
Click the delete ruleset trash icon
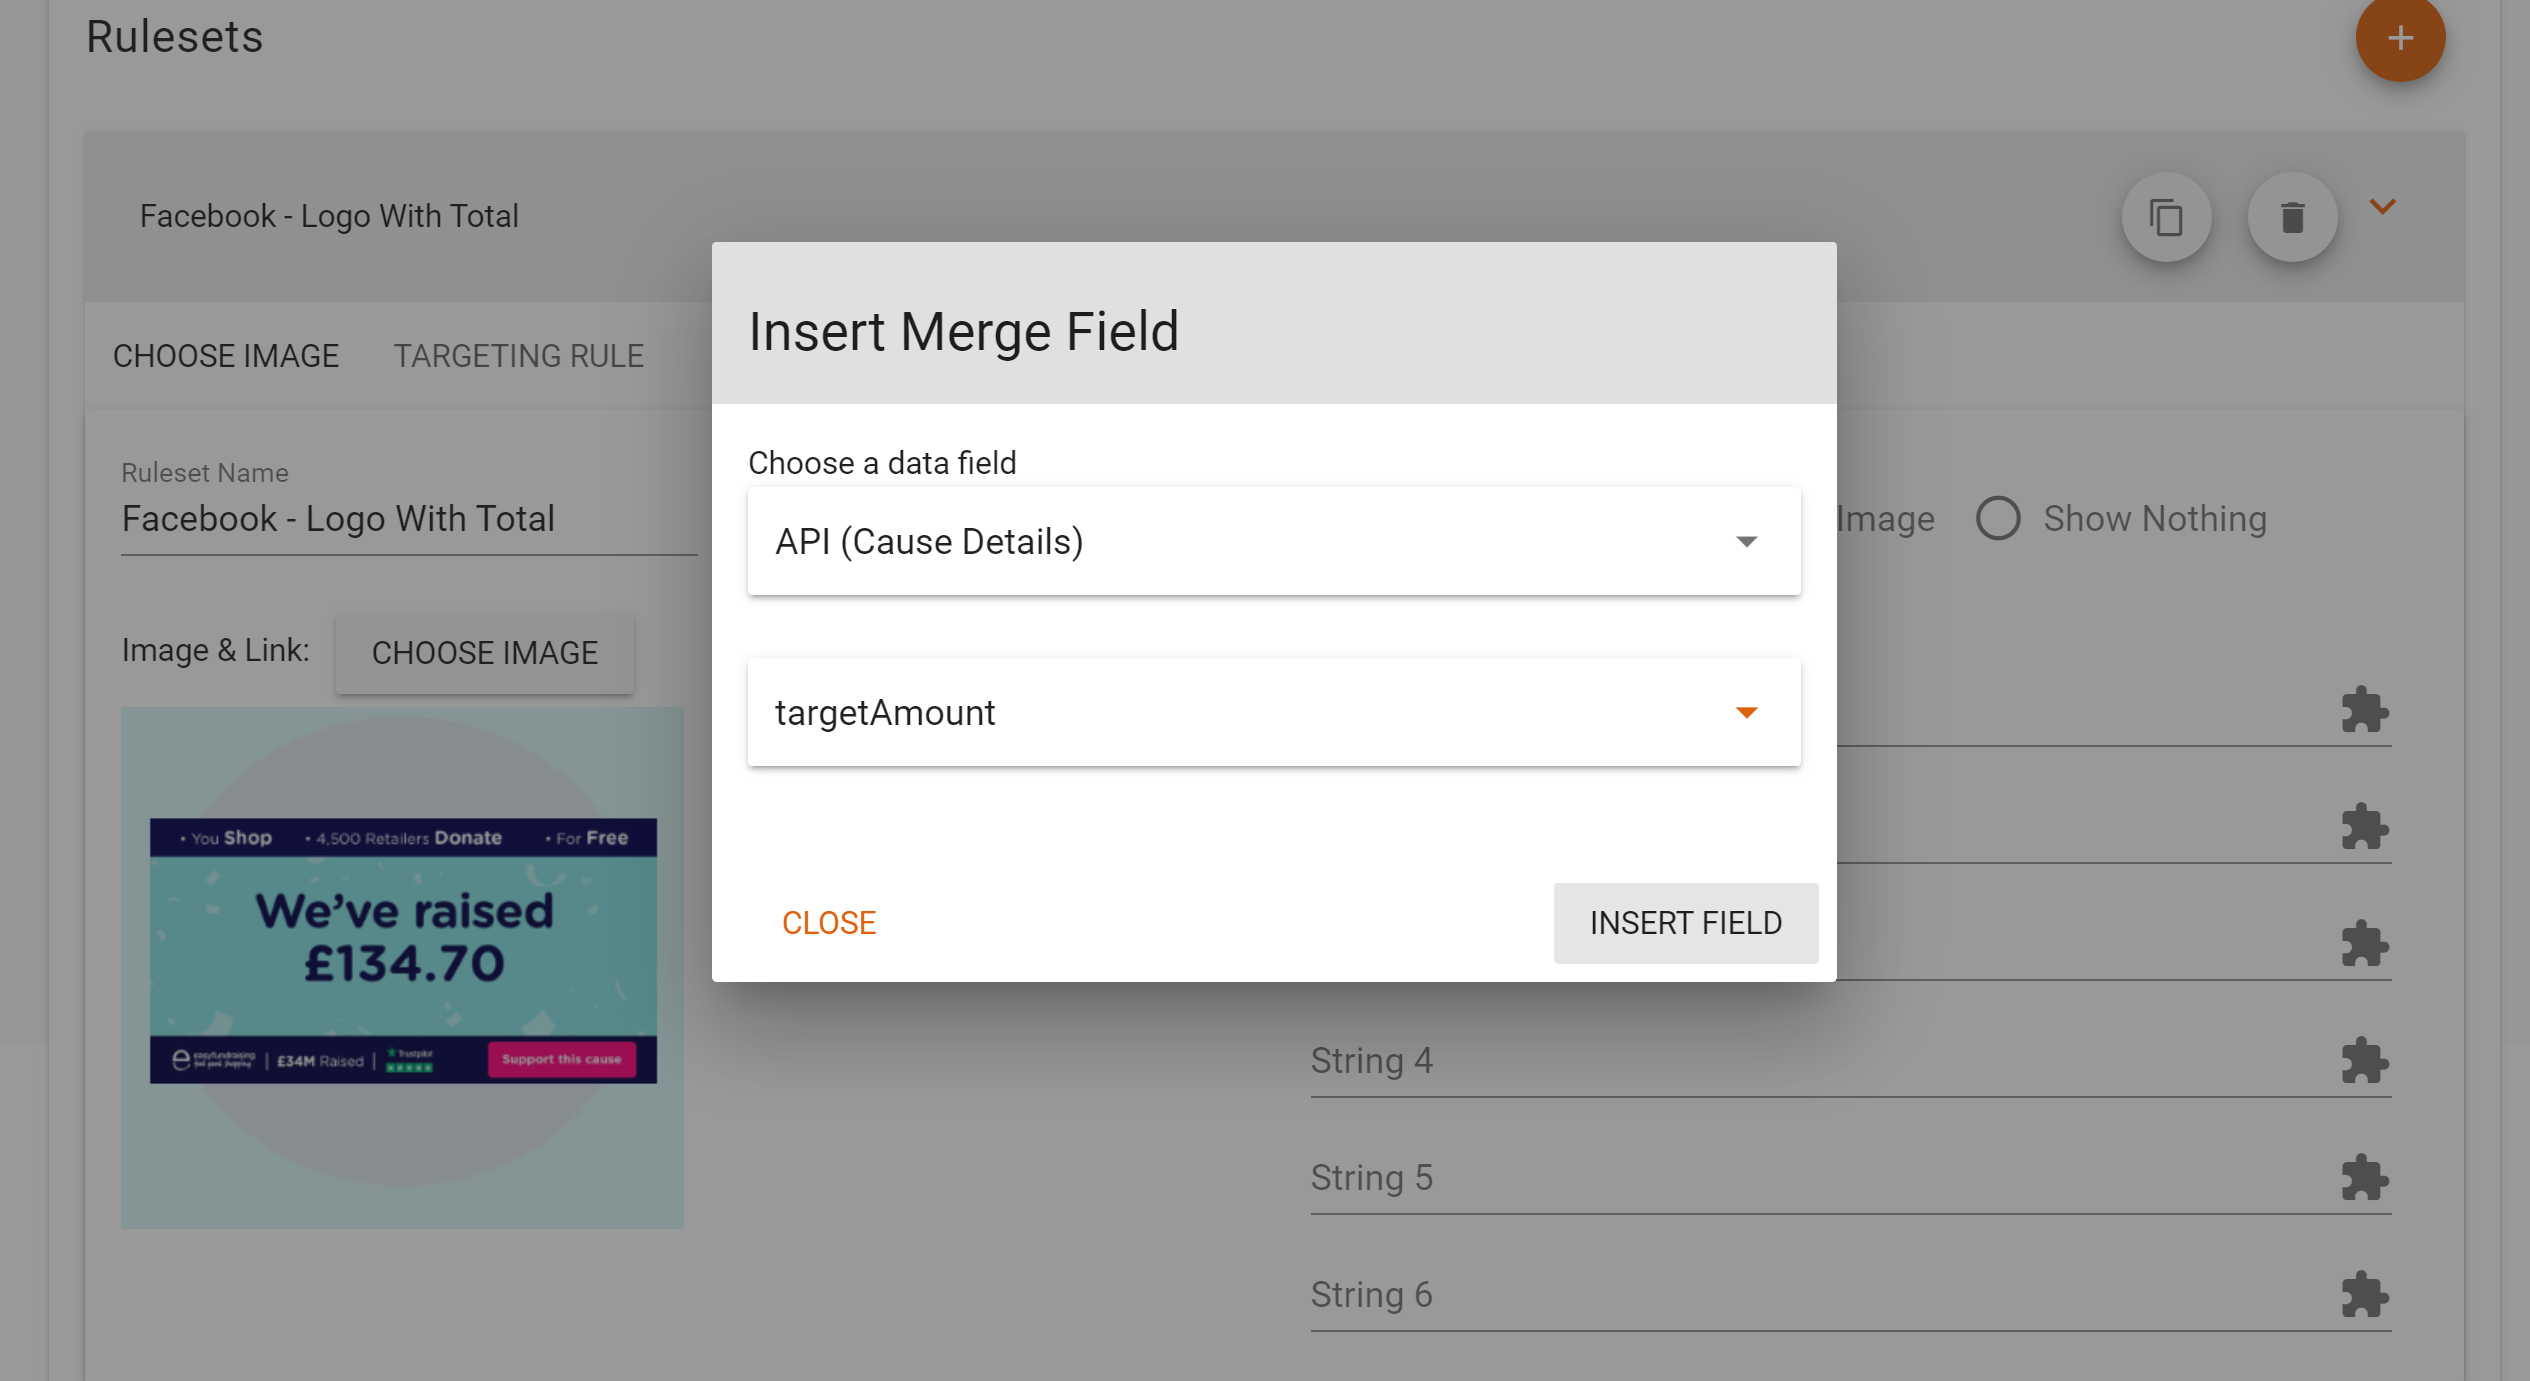tap(2291, 218)
